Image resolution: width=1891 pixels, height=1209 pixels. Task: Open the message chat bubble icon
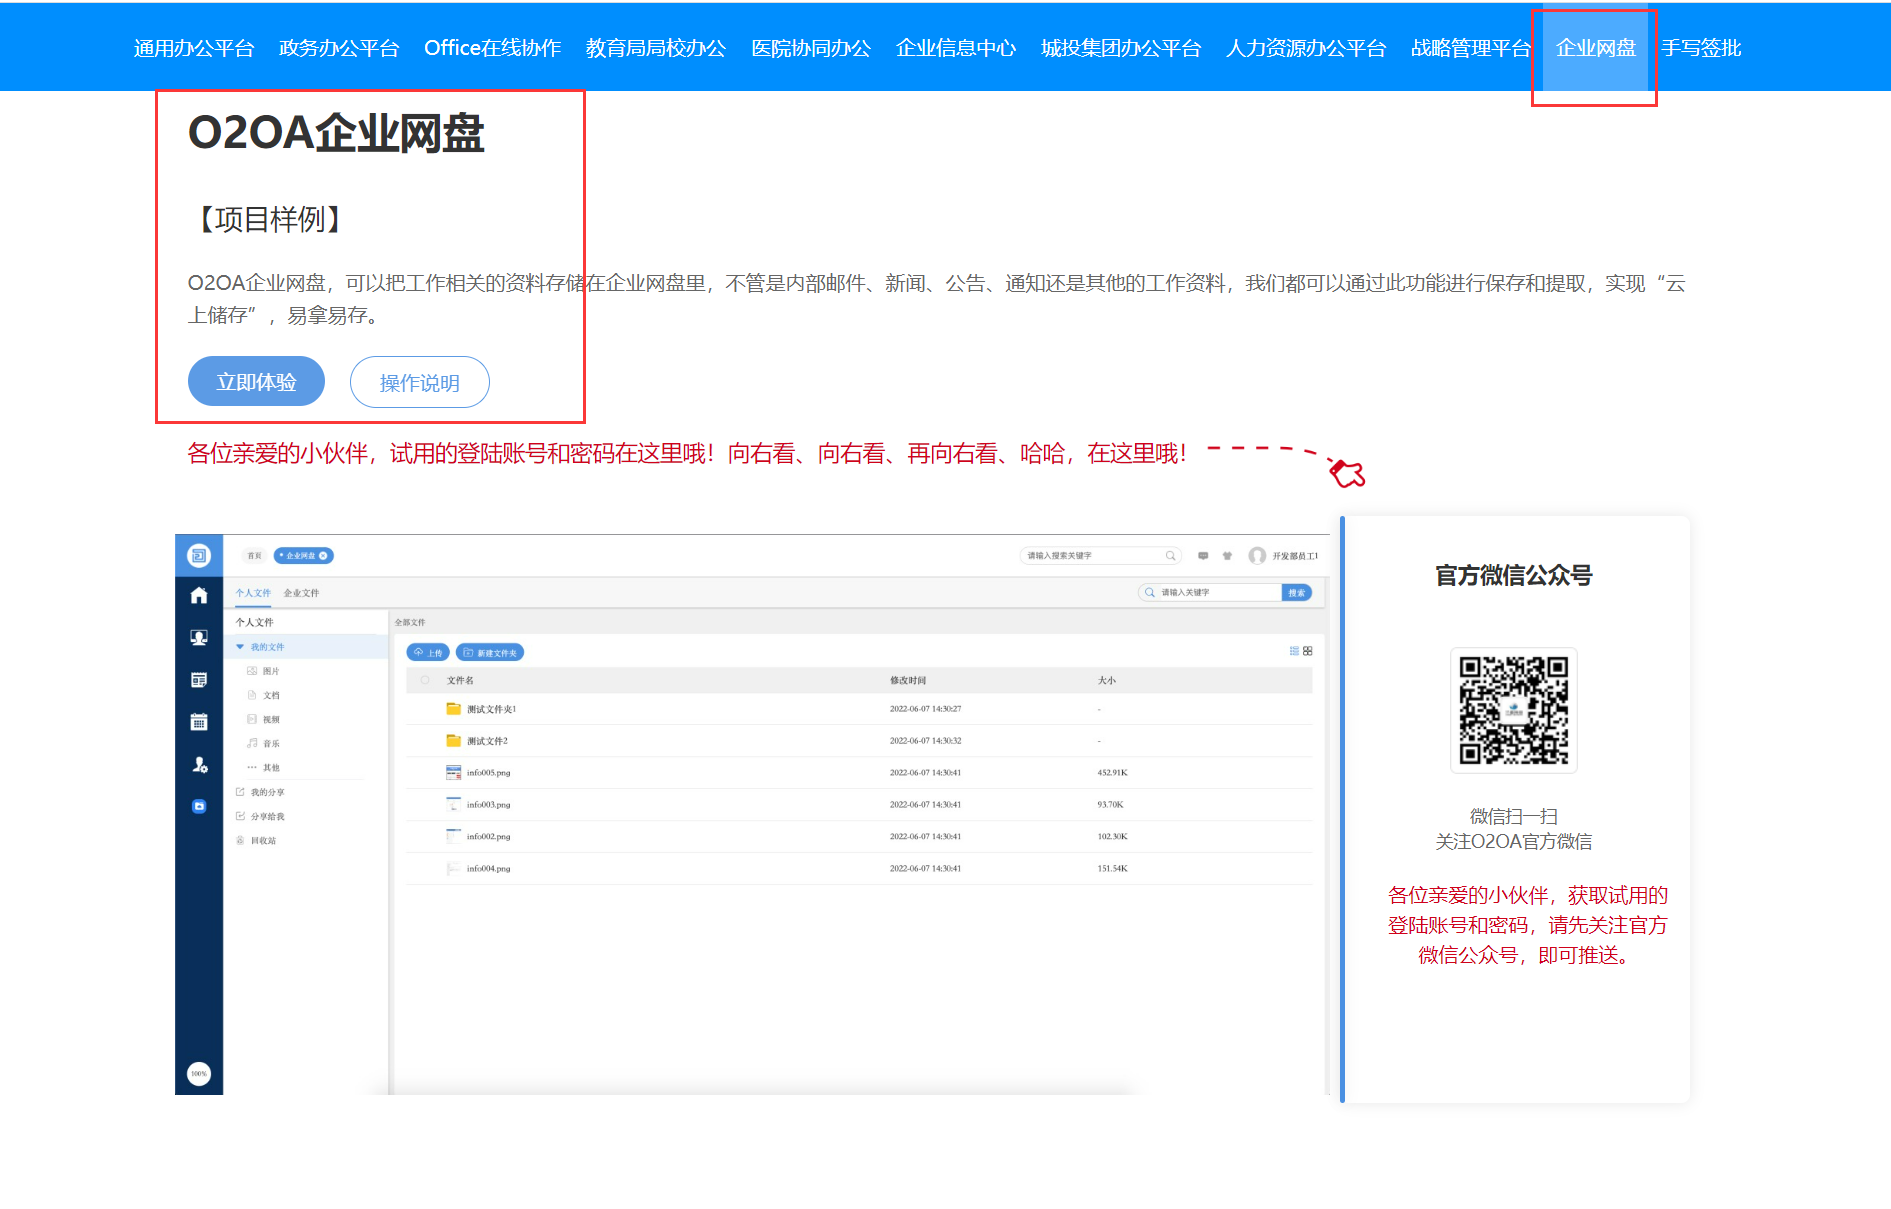pos(1203,556)
